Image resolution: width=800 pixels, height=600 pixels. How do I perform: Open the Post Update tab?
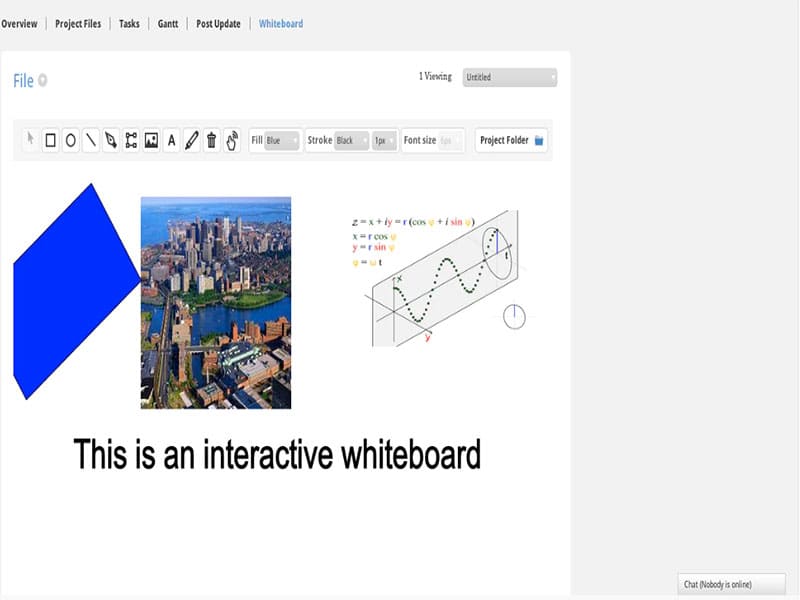[x=218, y=23]
